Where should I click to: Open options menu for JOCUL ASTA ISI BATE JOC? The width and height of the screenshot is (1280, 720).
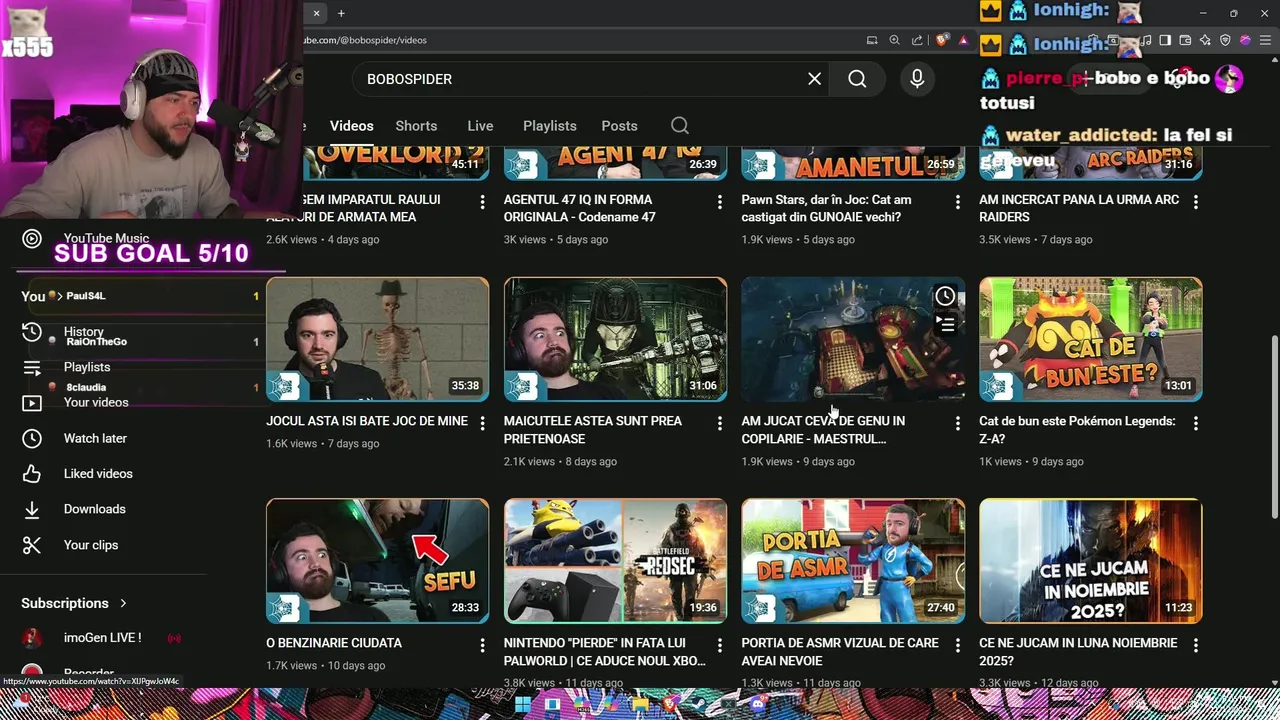(x=482, y=424)
